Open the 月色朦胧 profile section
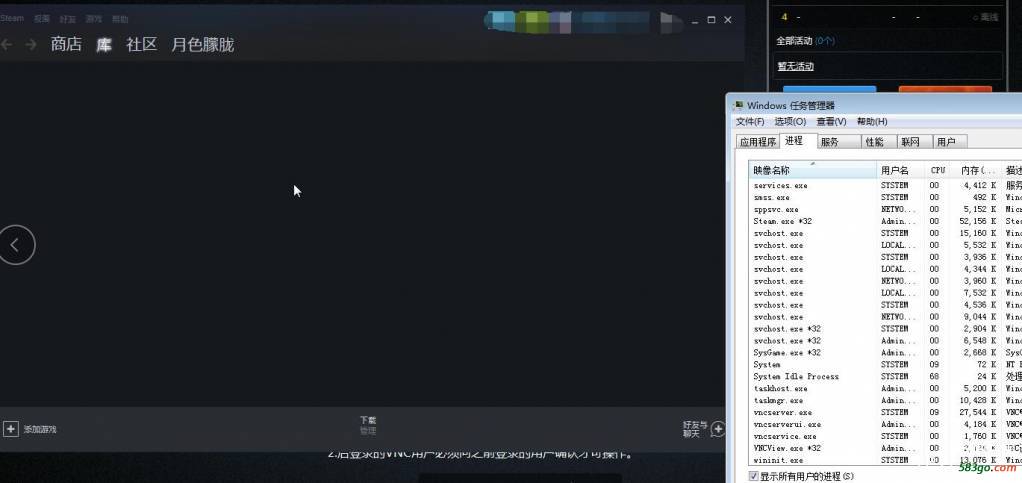The image size is (1022, 483). (x=203, y=44)
